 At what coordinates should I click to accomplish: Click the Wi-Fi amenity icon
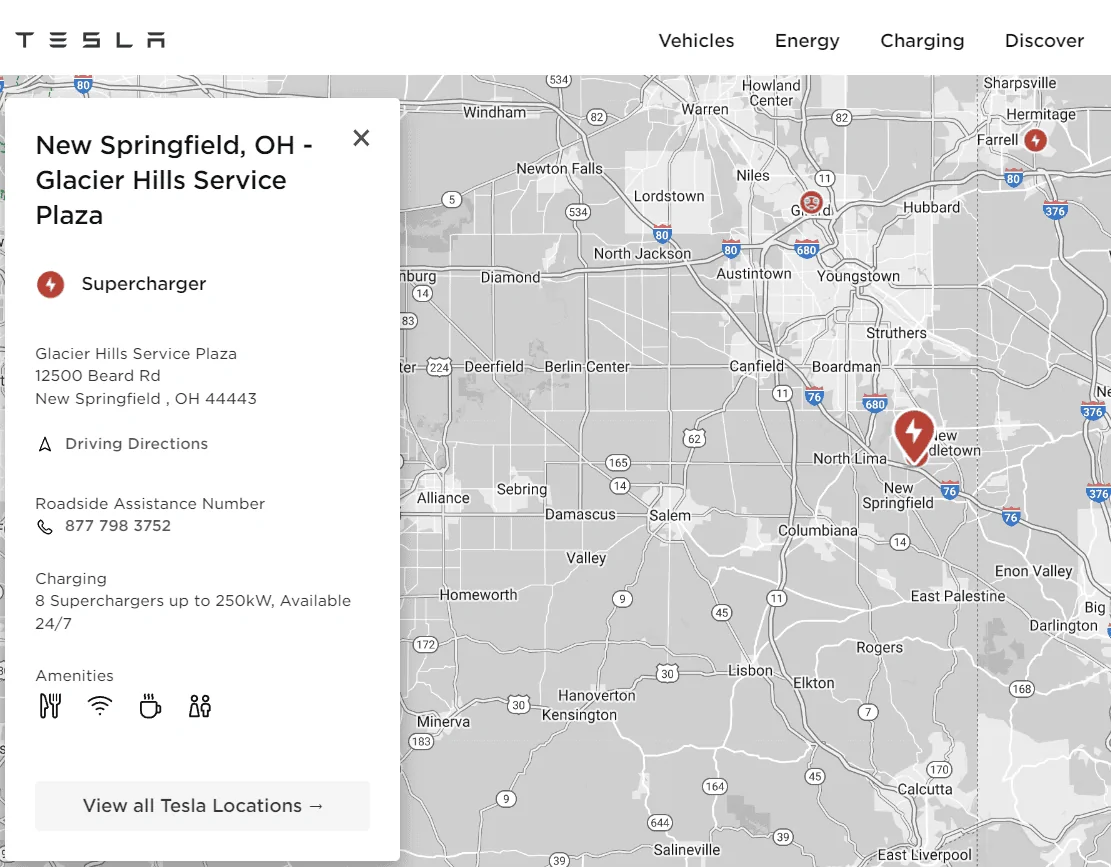[100, 706]
